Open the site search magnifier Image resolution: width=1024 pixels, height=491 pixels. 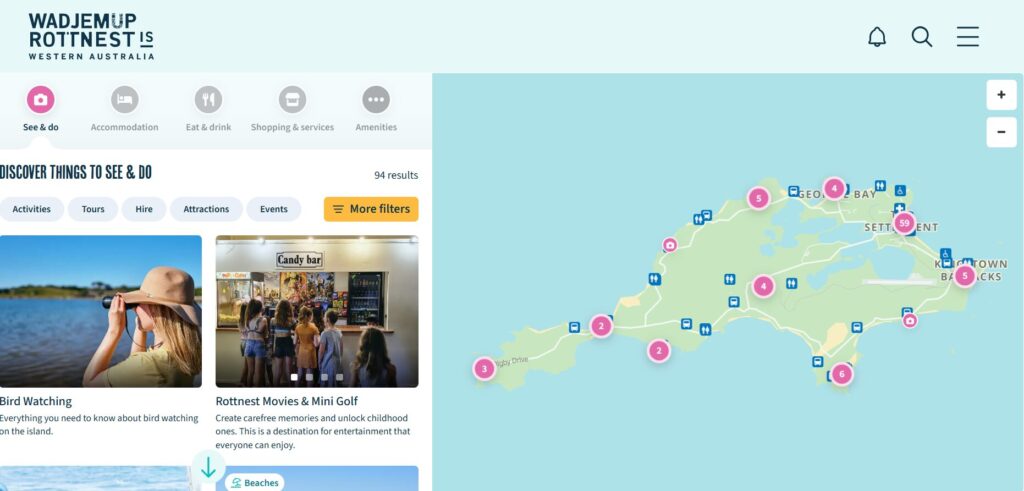tap(921, 37)
